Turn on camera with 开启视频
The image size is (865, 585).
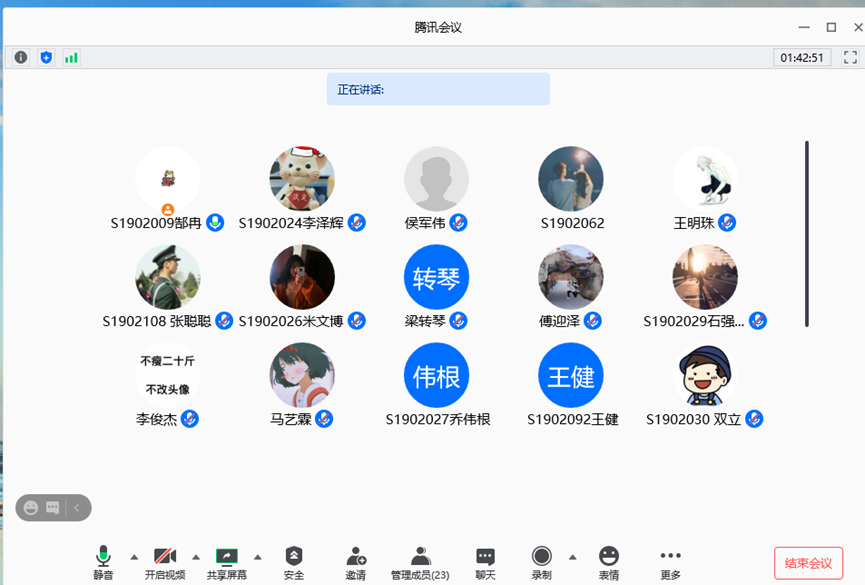165,562
